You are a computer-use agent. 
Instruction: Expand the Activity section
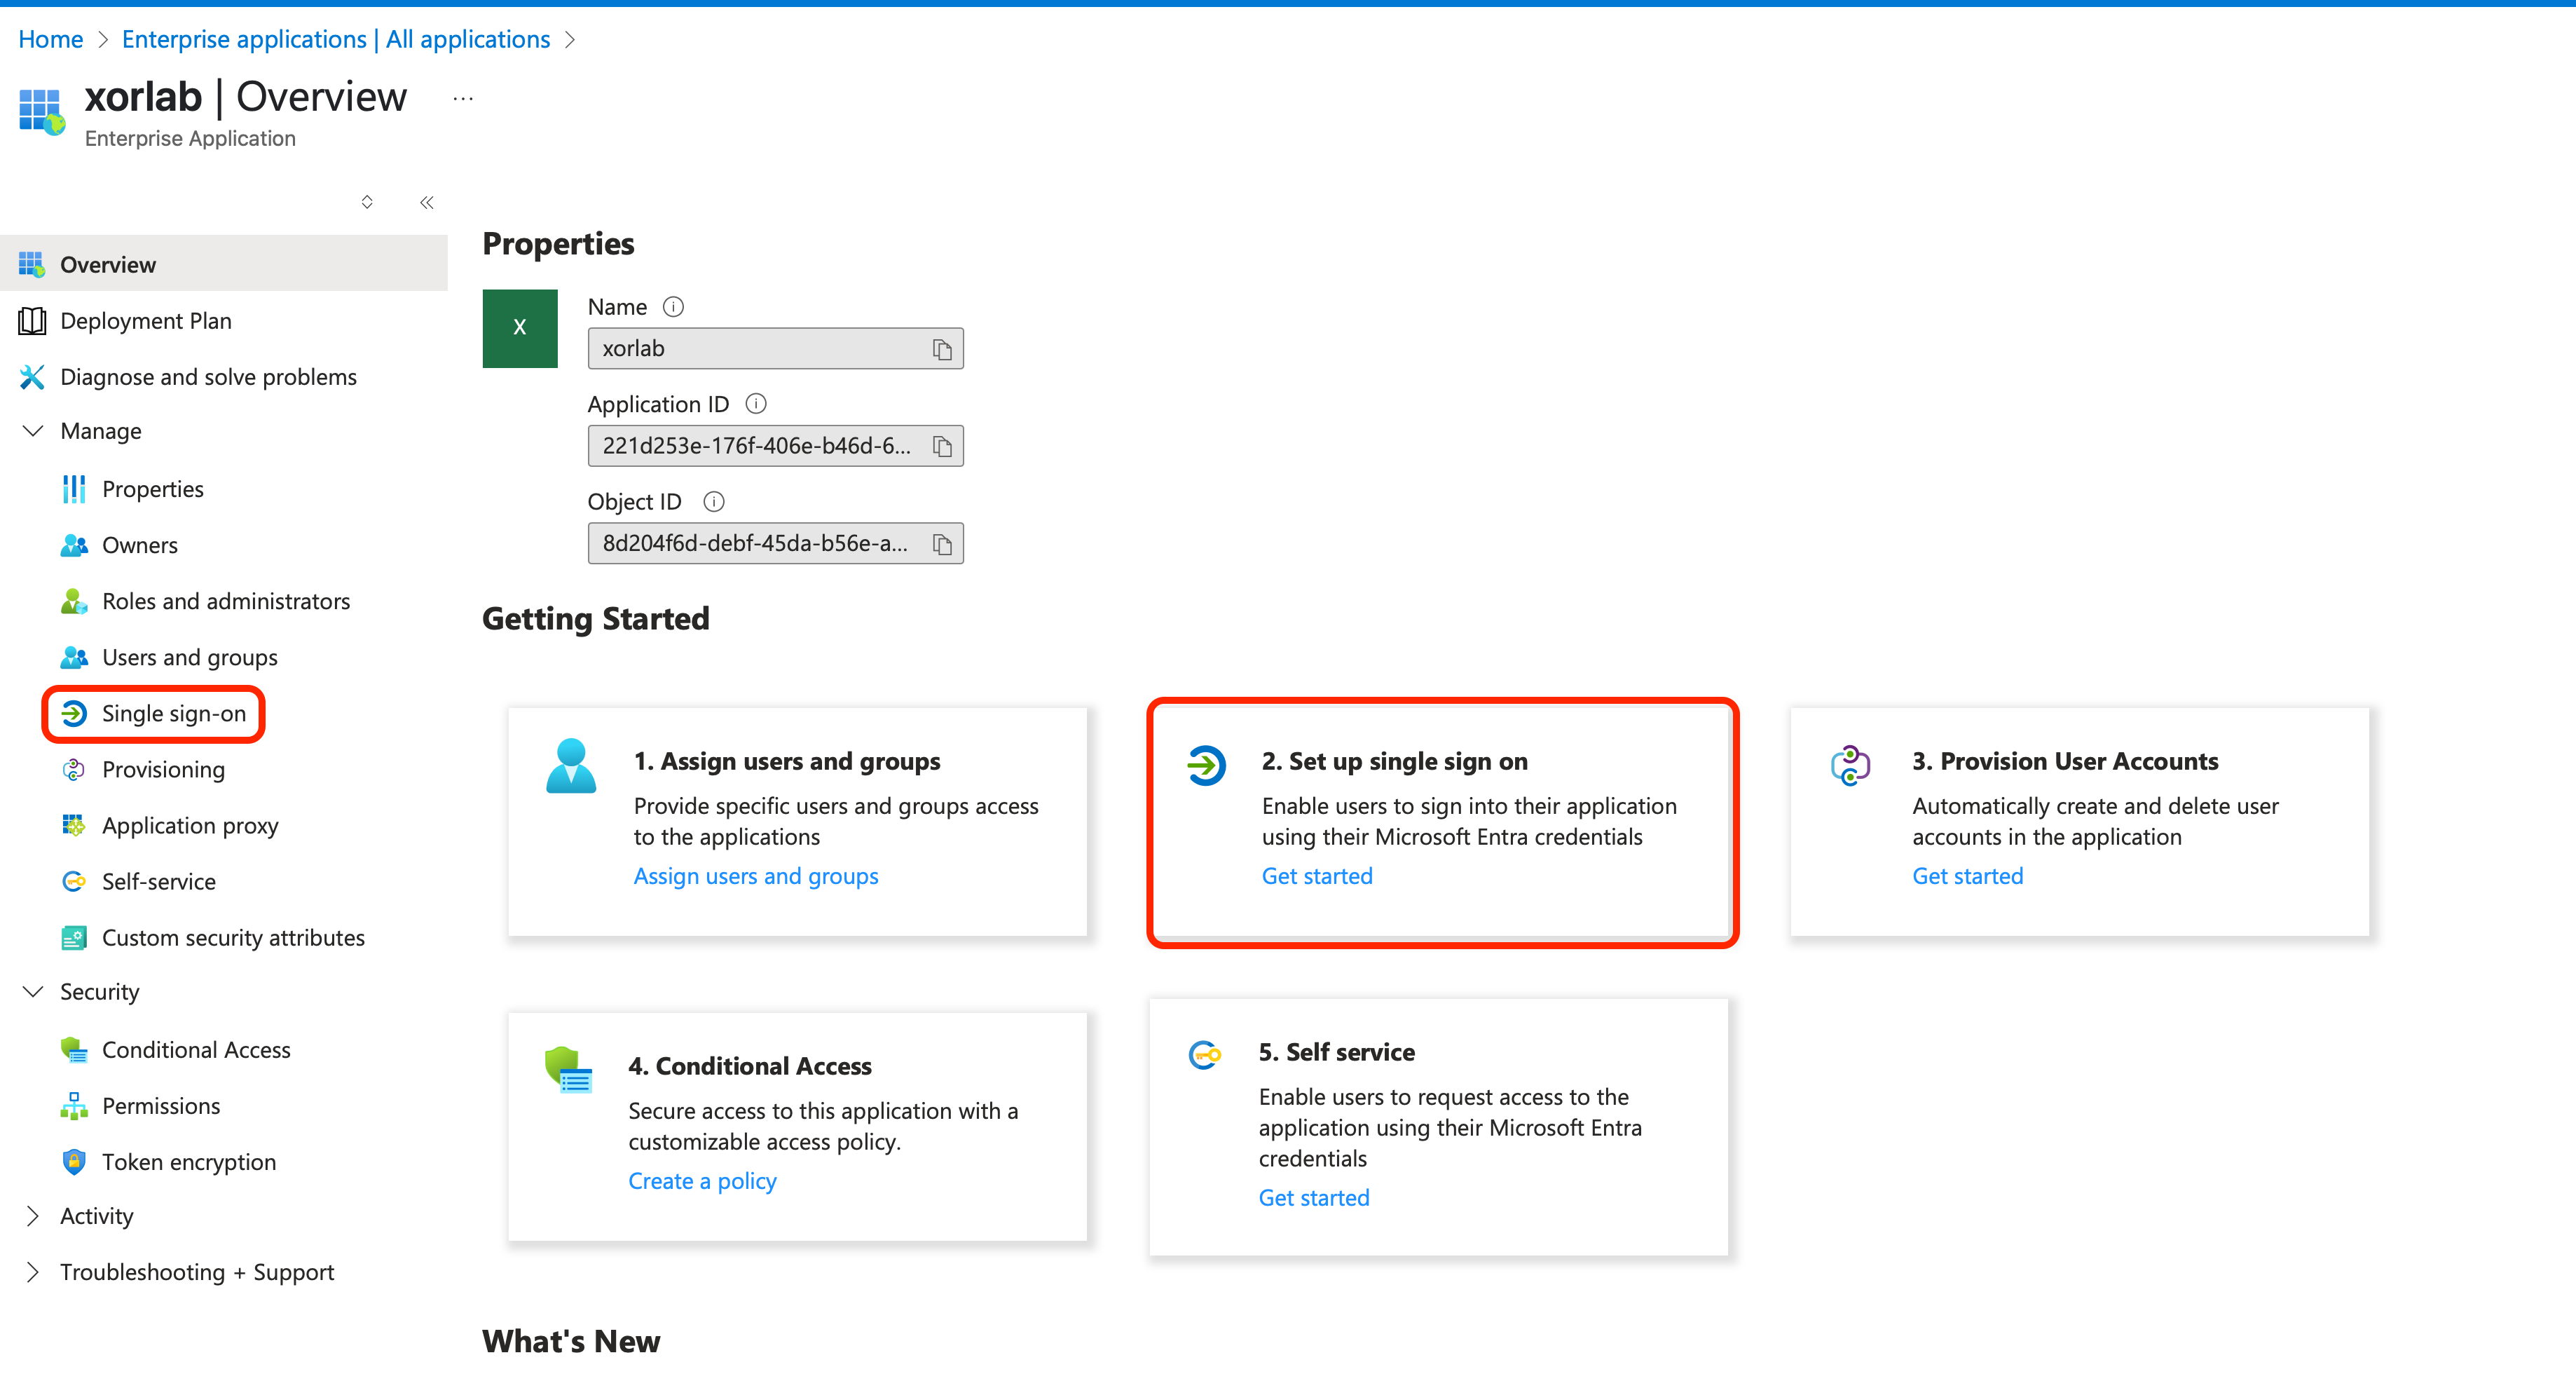(x=33, y=1216)
